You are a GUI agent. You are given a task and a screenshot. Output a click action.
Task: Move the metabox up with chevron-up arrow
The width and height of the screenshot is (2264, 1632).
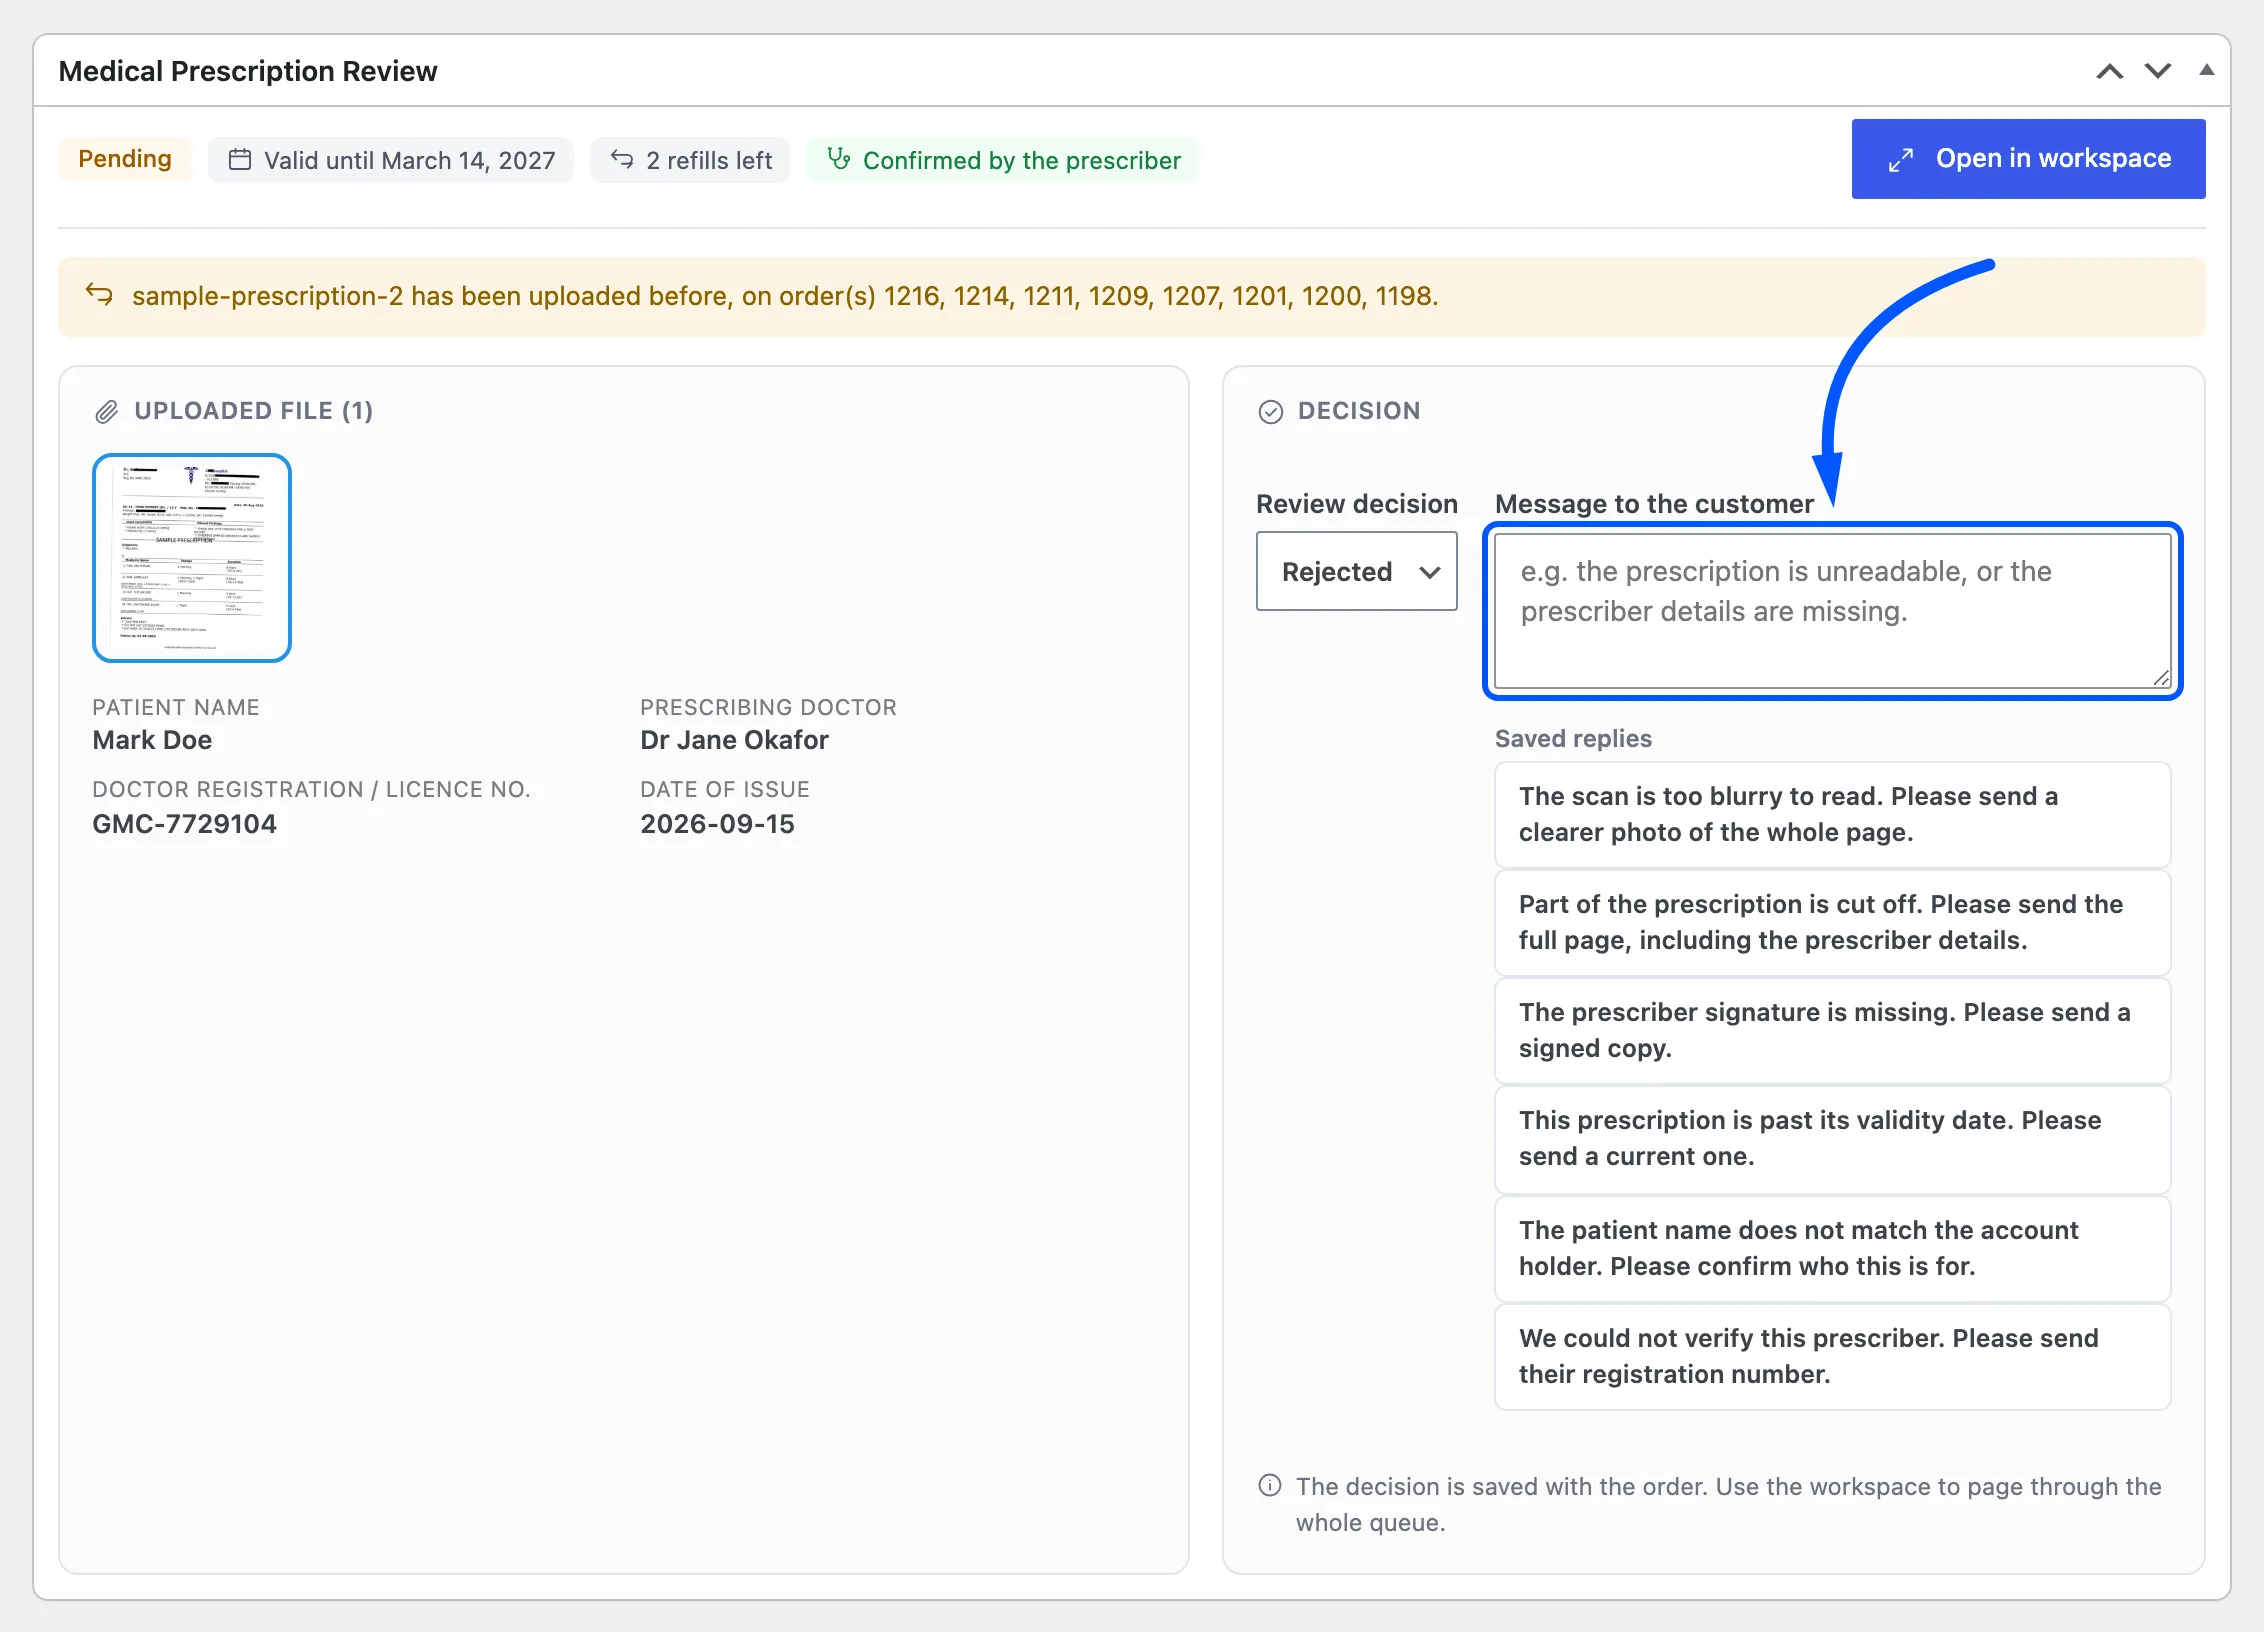[x=2110, y=71]
